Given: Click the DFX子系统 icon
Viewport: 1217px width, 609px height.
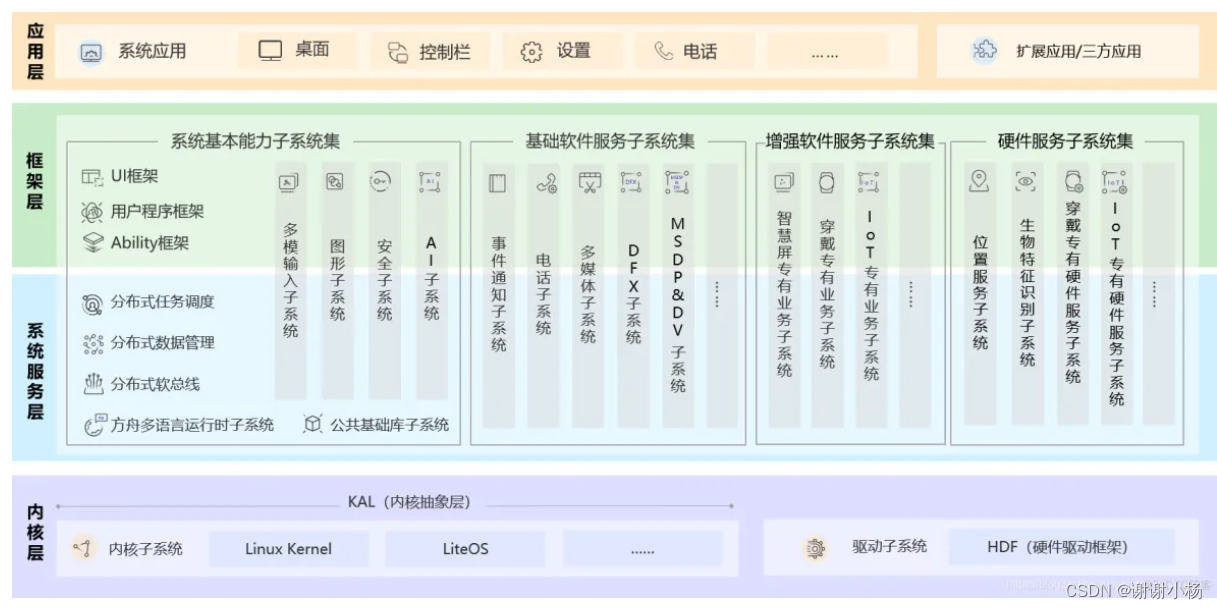Looking at the screenshot, I should [631, 182].
